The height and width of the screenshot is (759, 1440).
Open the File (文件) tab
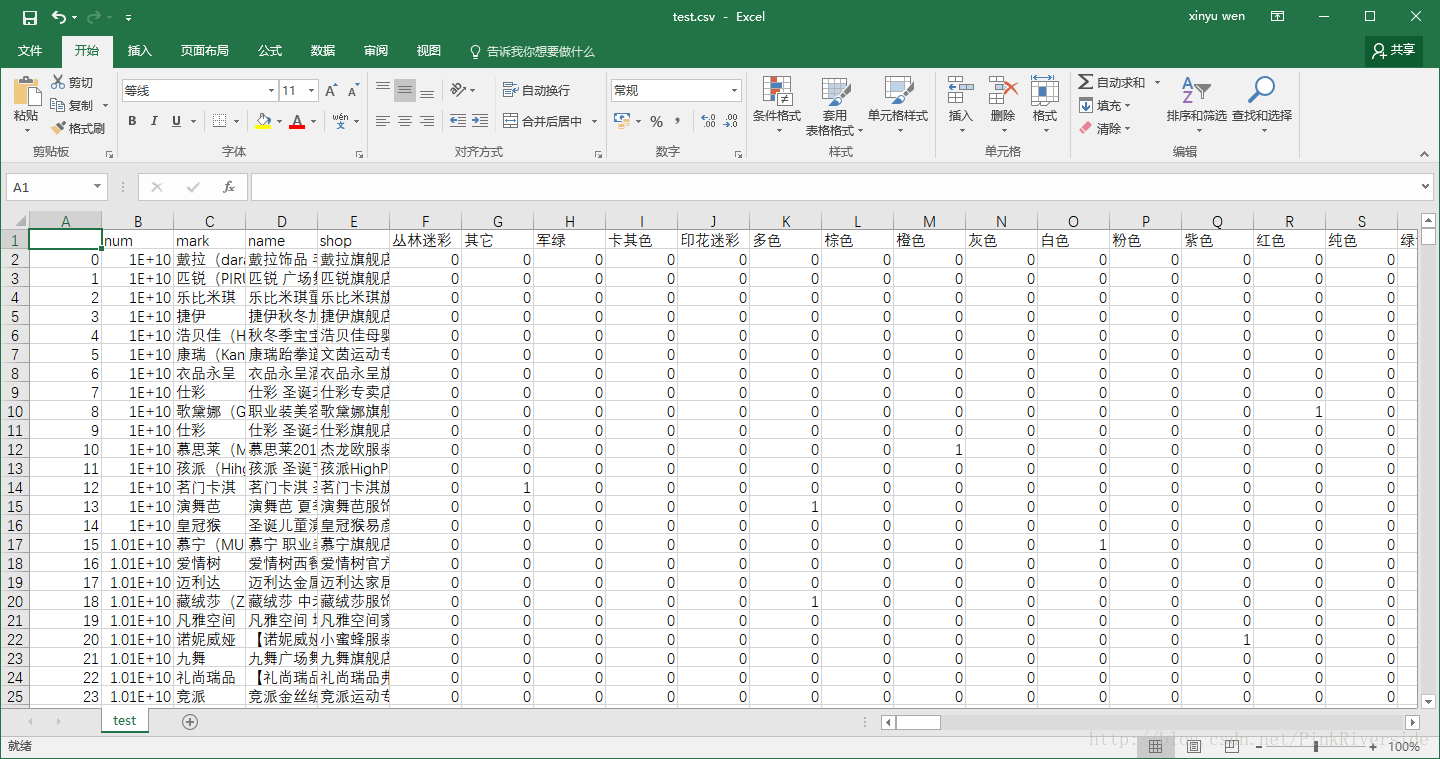tap(30, 51)
